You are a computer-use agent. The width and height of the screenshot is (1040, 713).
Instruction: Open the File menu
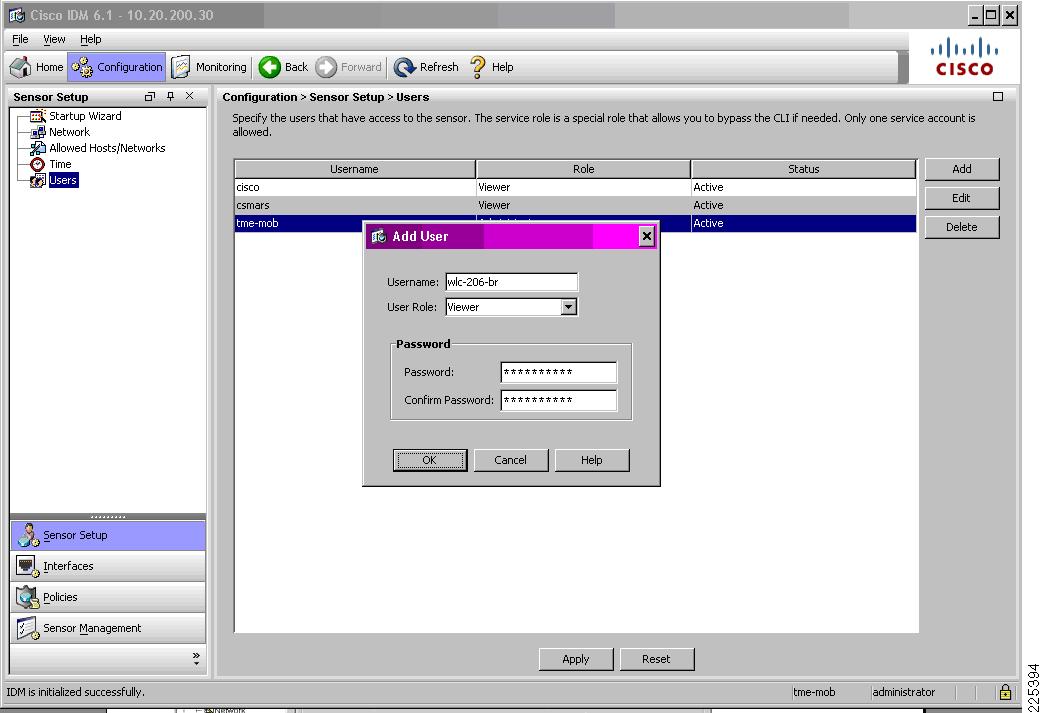(x=20, y=39)
